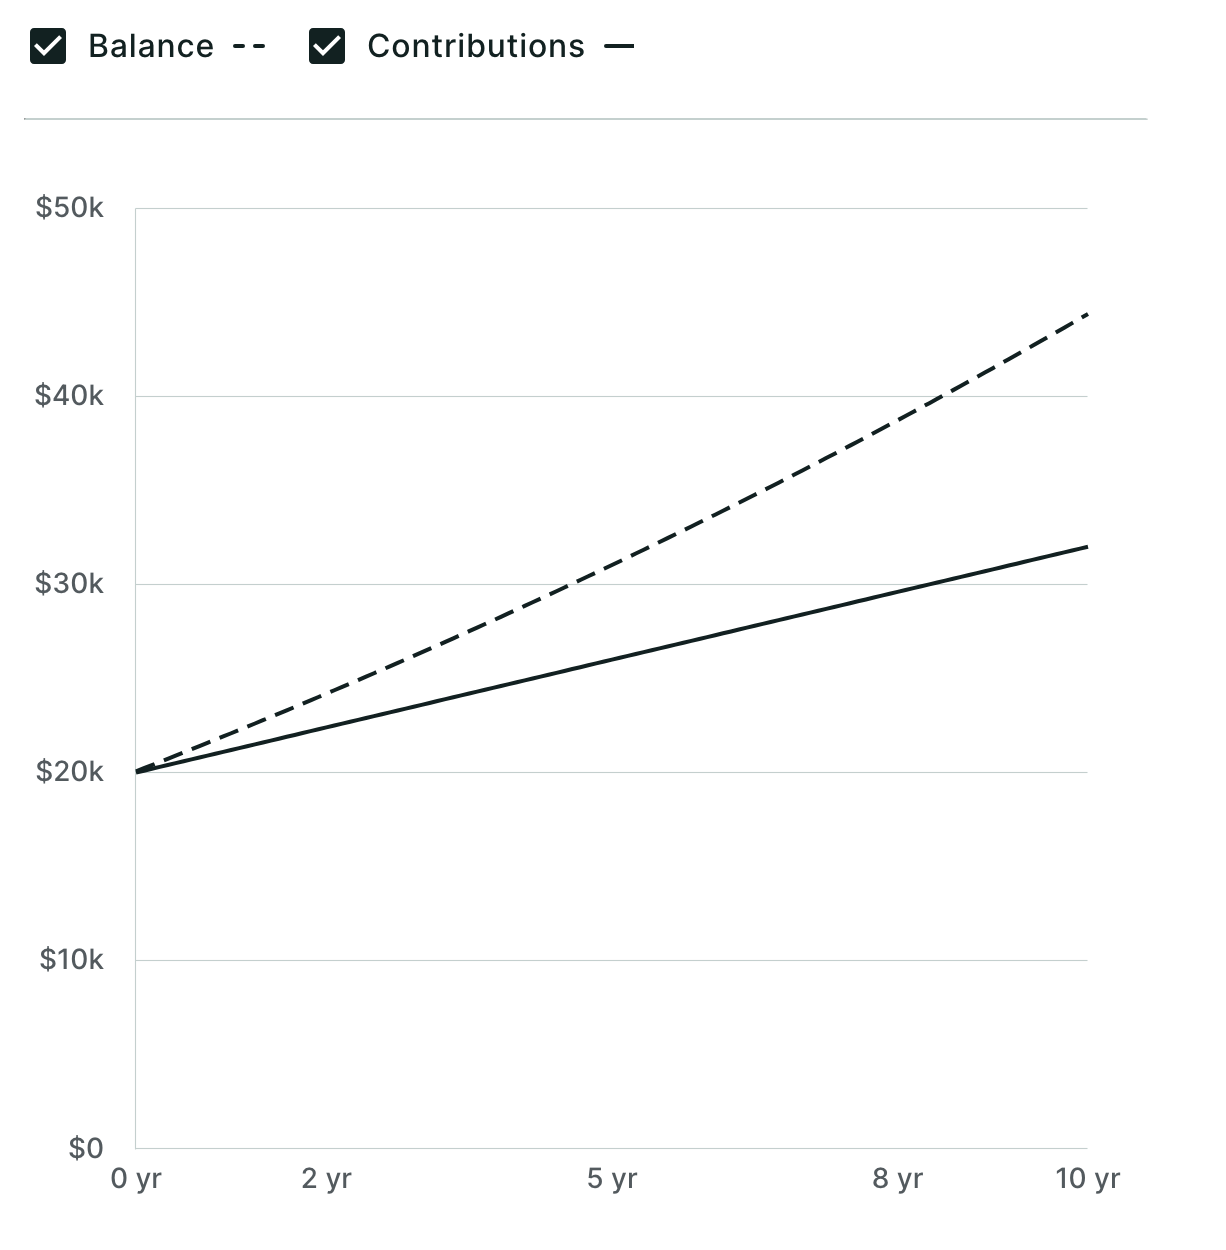Uncheck the Balance checkbox
Viewport: 1226px width, 1250px height.
point(48,47)
